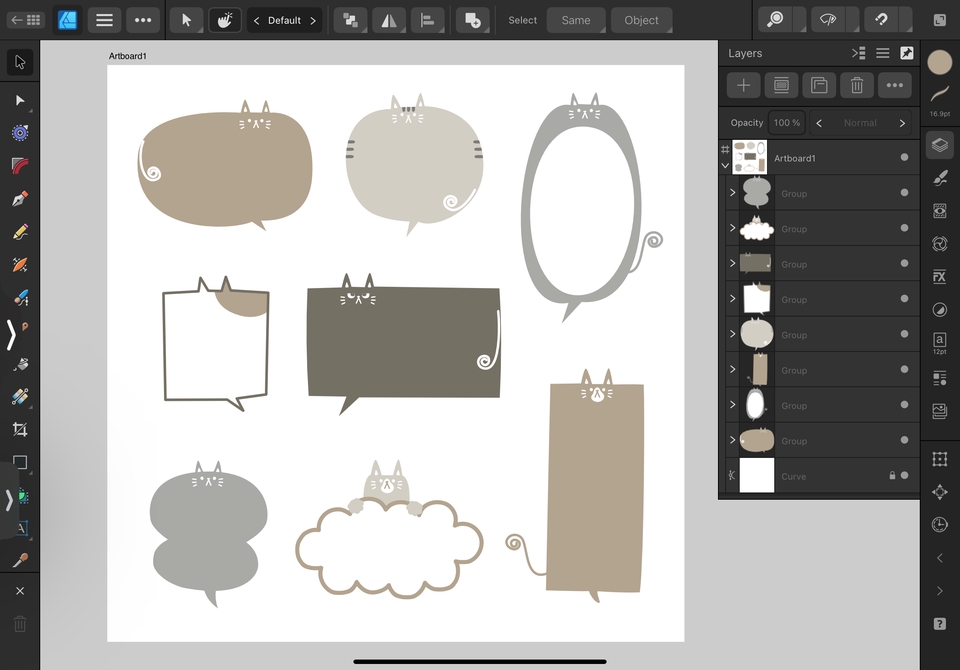Screen dimensions: 960x670
Task: Open the Layers panel list menu
Action: tap(882, 53)
